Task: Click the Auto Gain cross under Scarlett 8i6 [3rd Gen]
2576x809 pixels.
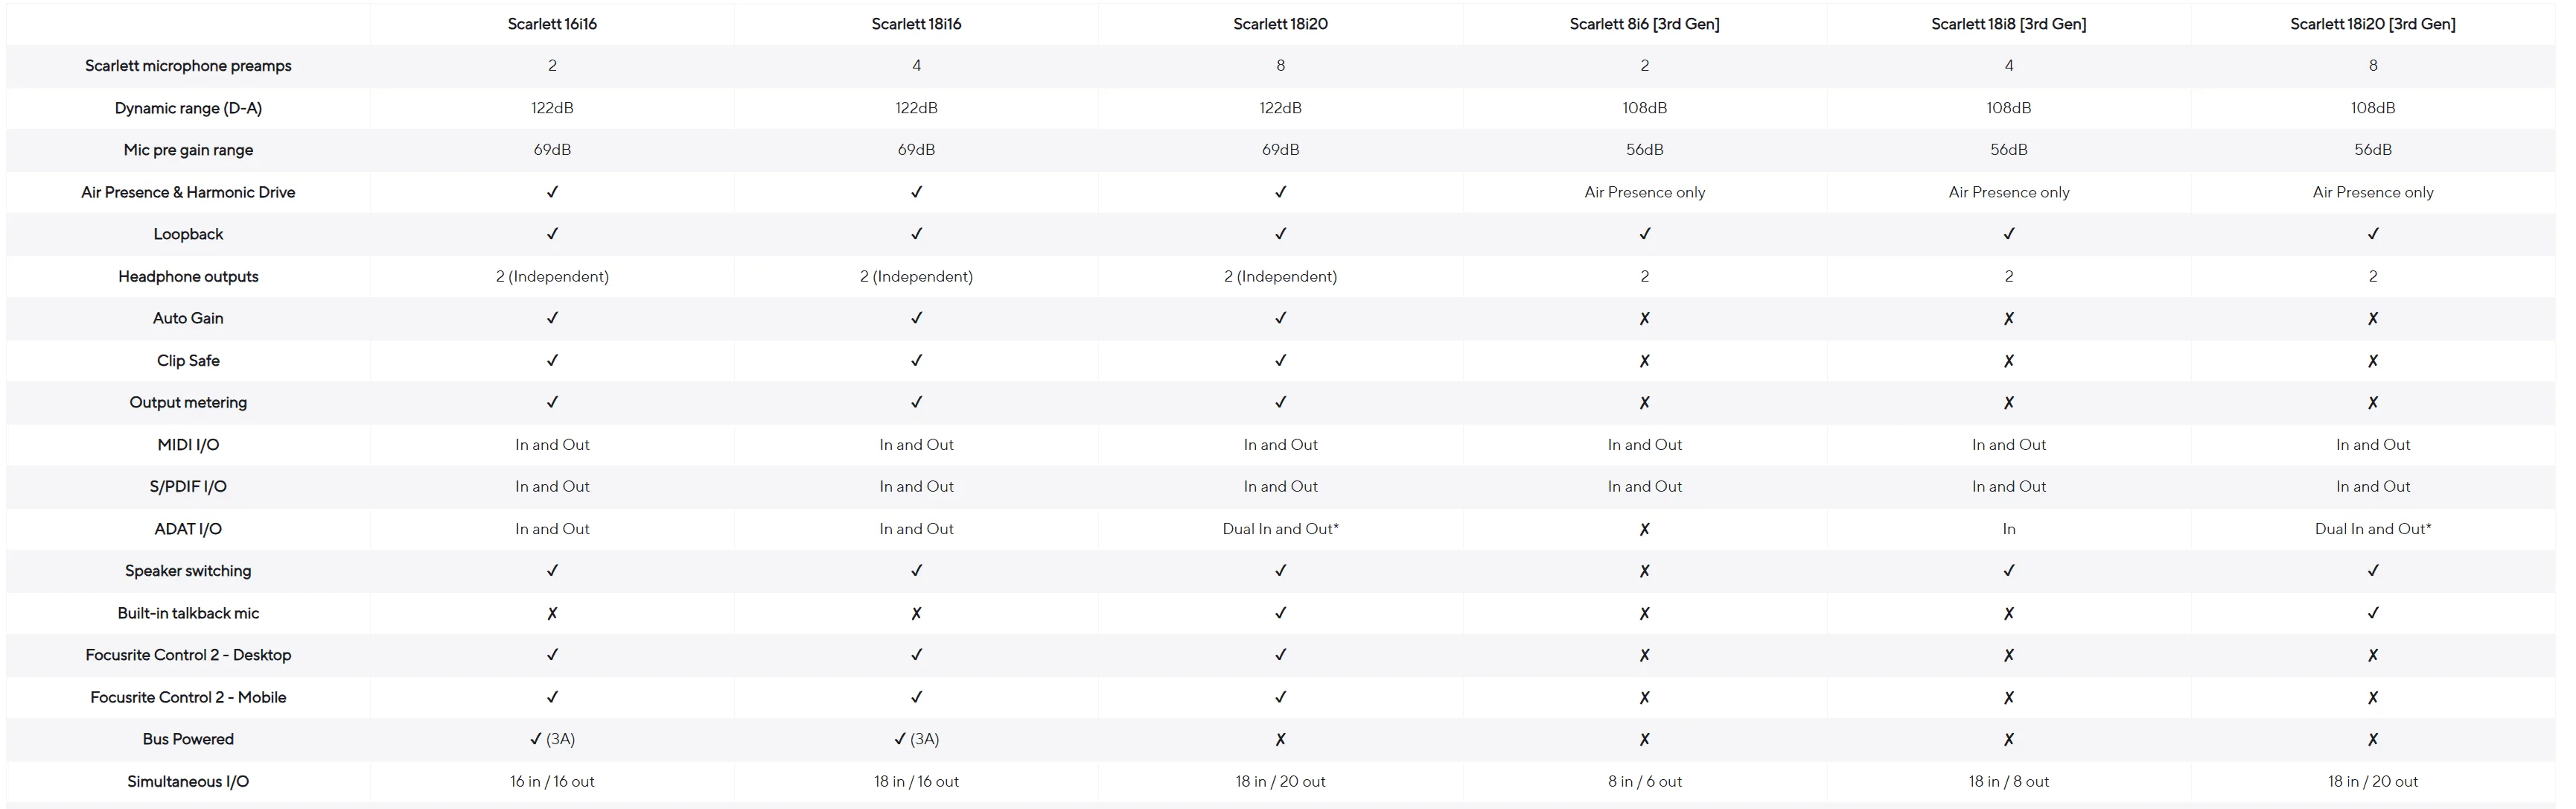Action: point(1644,318)
